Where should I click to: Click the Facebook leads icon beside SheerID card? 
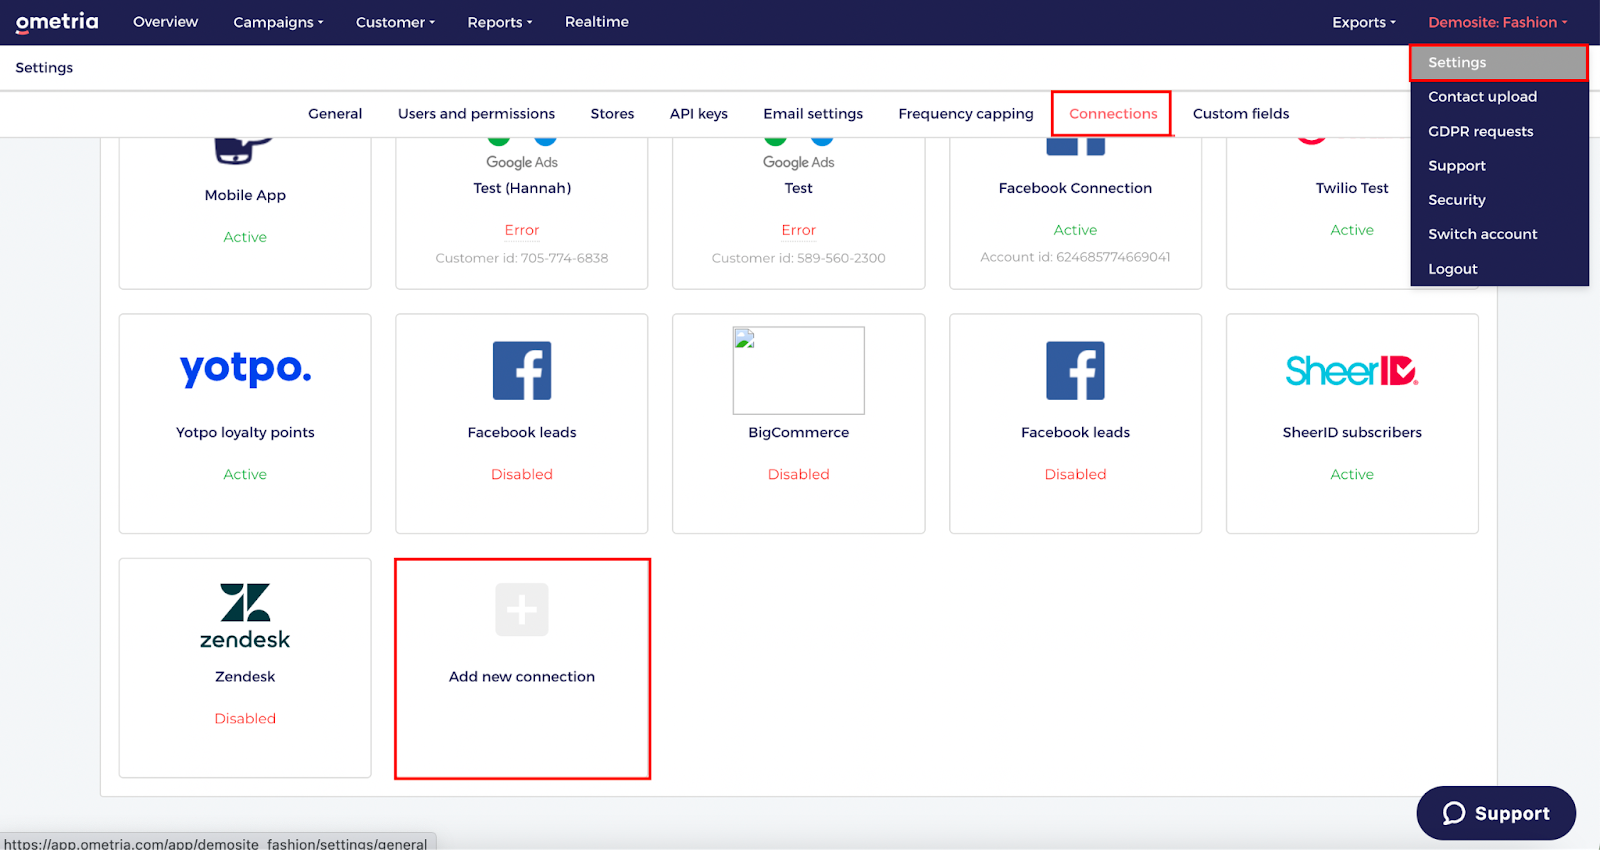click(1075, 371)
